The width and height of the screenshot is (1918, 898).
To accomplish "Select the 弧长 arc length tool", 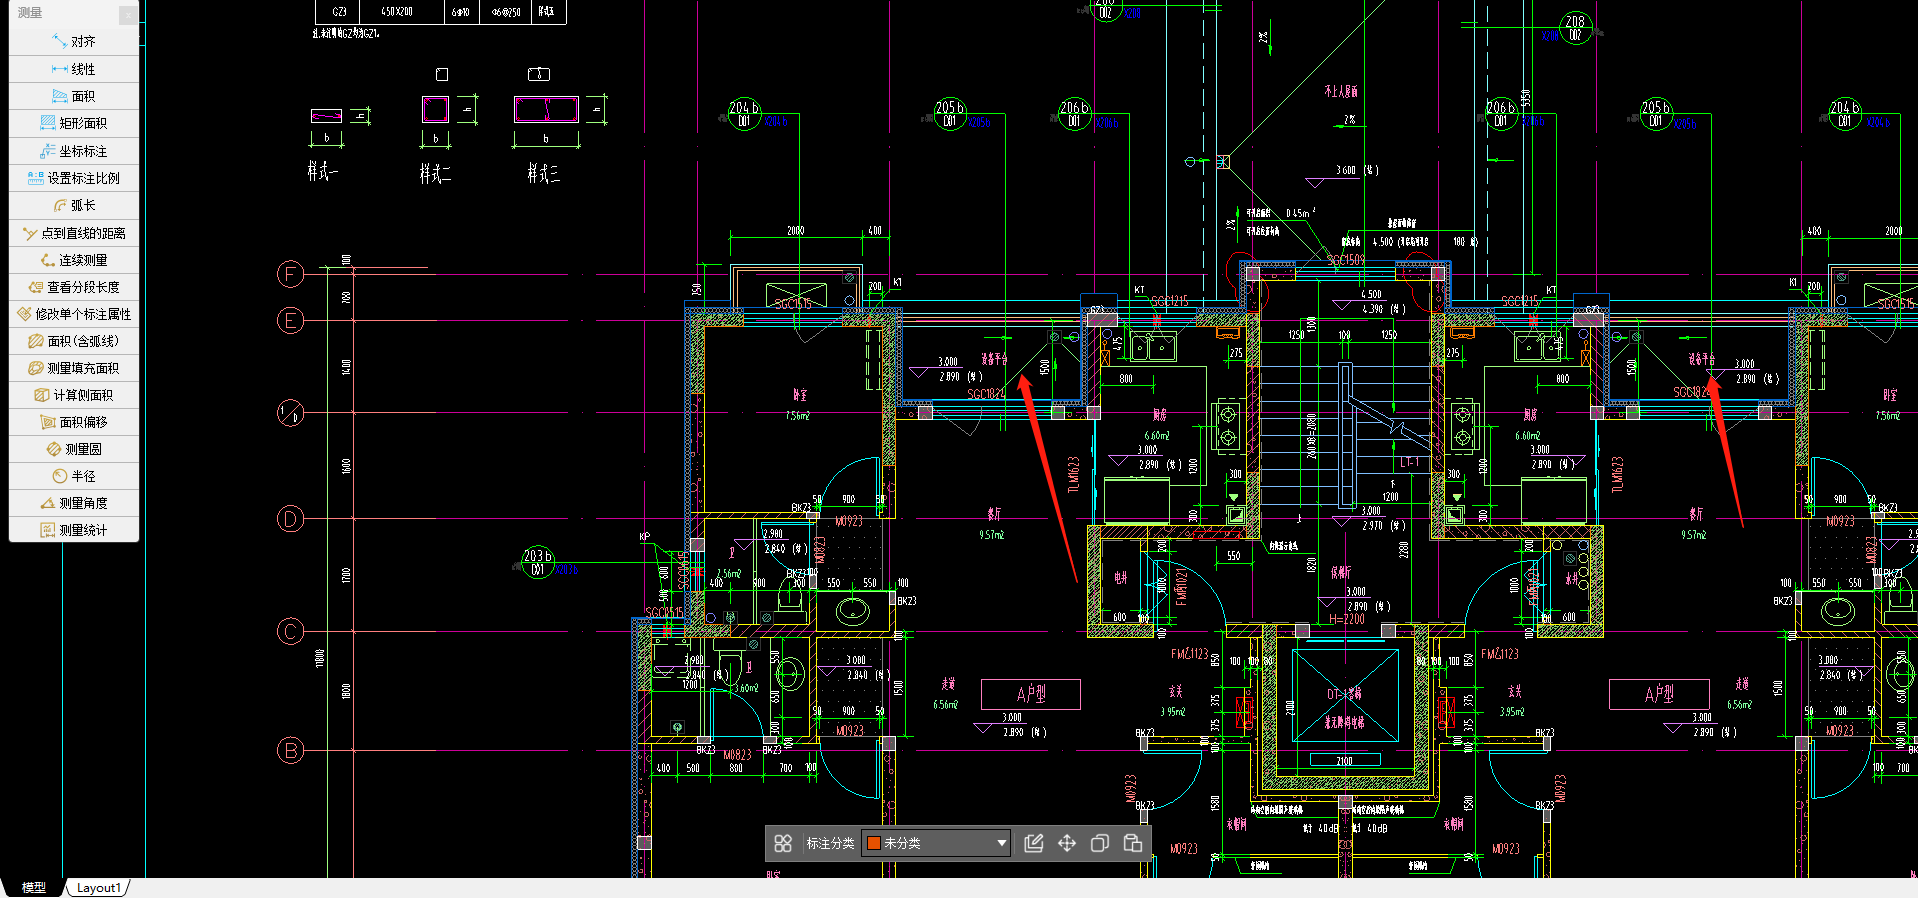I will click(74, 205).
